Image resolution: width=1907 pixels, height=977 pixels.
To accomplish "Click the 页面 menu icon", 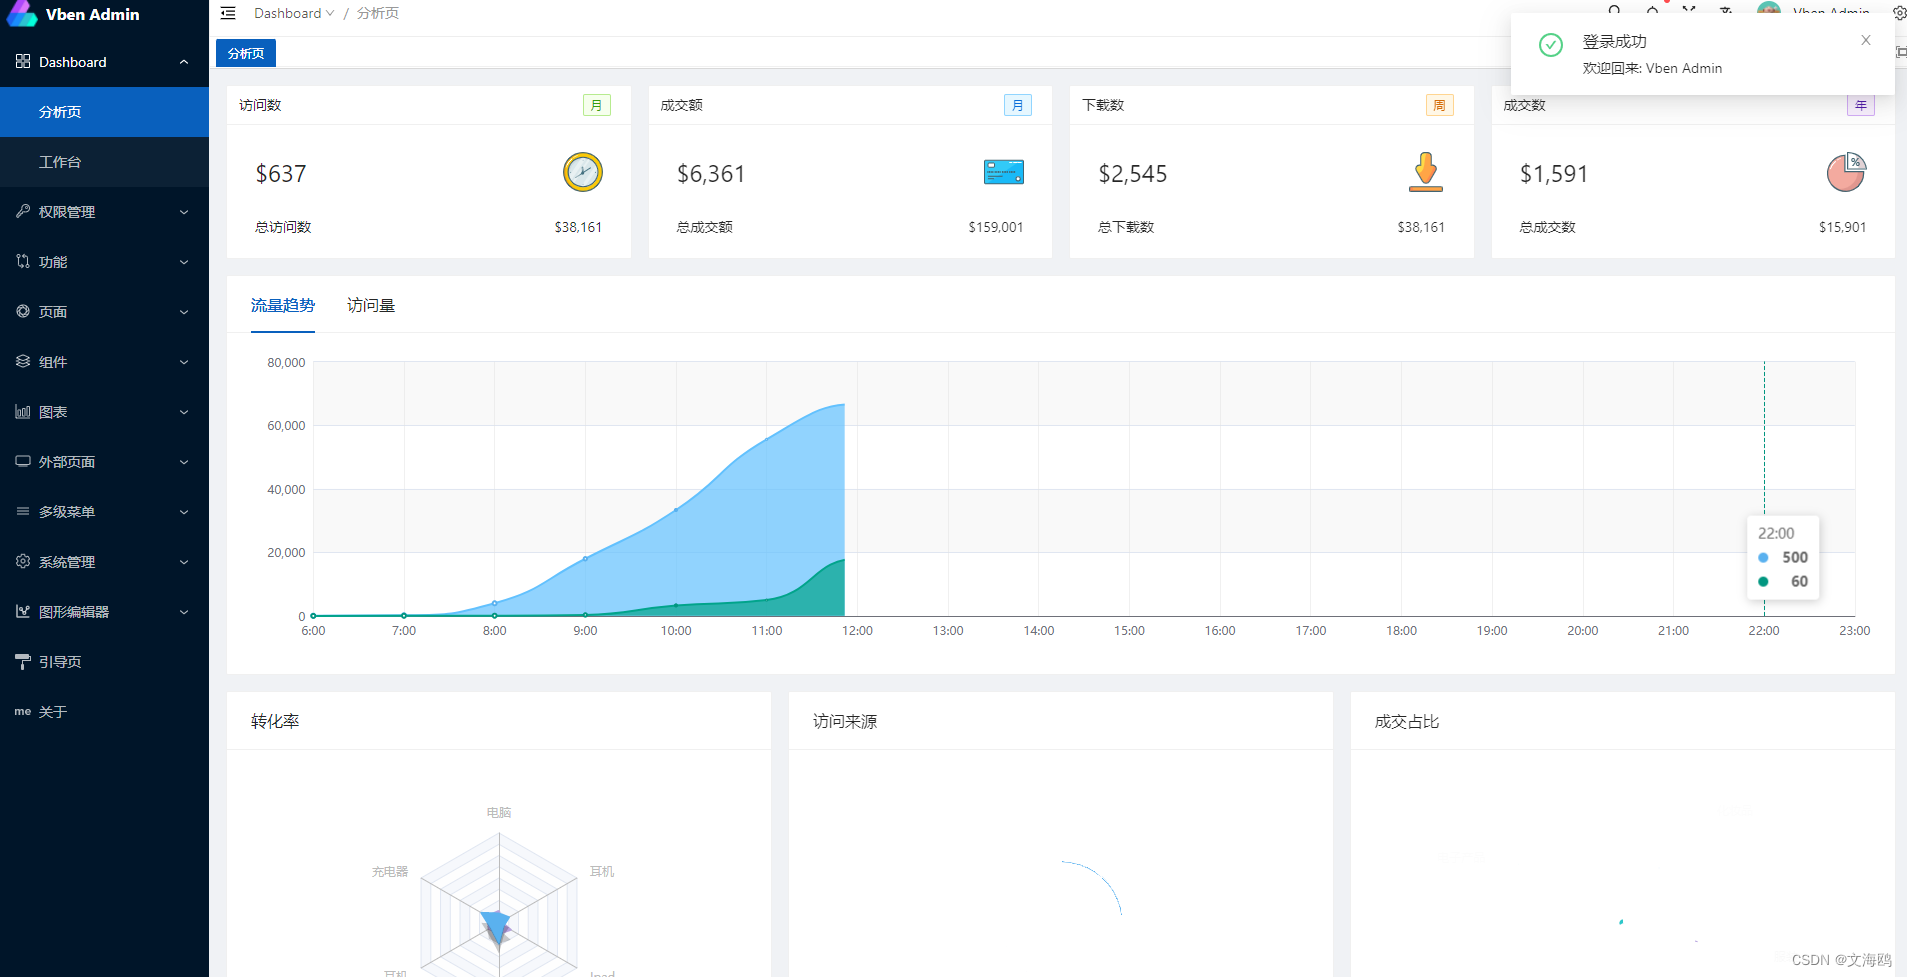I will click(23, 311).
